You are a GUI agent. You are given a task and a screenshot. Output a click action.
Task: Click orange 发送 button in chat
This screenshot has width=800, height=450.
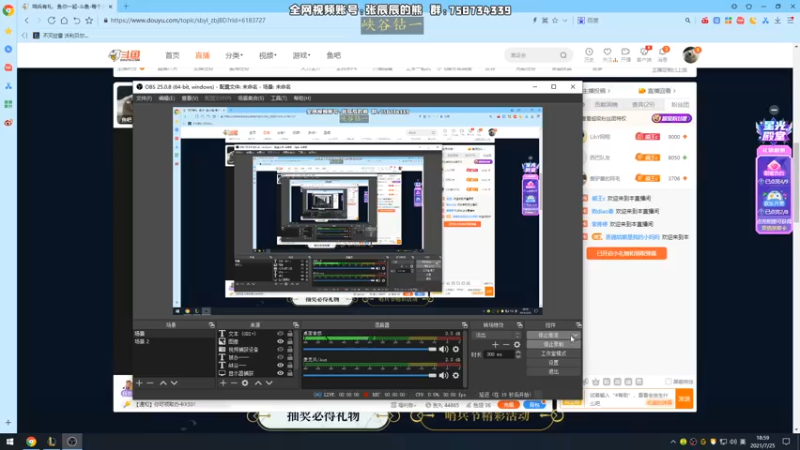(684, 399)
